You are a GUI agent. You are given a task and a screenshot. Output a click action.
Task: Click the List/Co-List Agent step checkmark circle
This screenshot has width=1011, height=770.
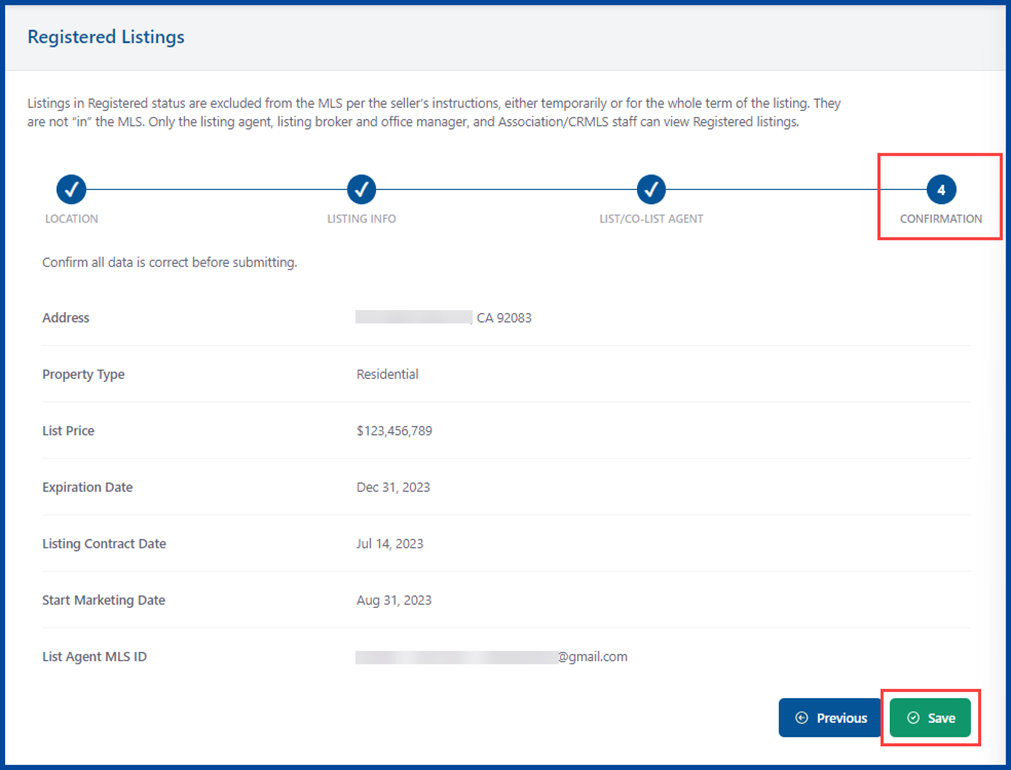point(651,188)
